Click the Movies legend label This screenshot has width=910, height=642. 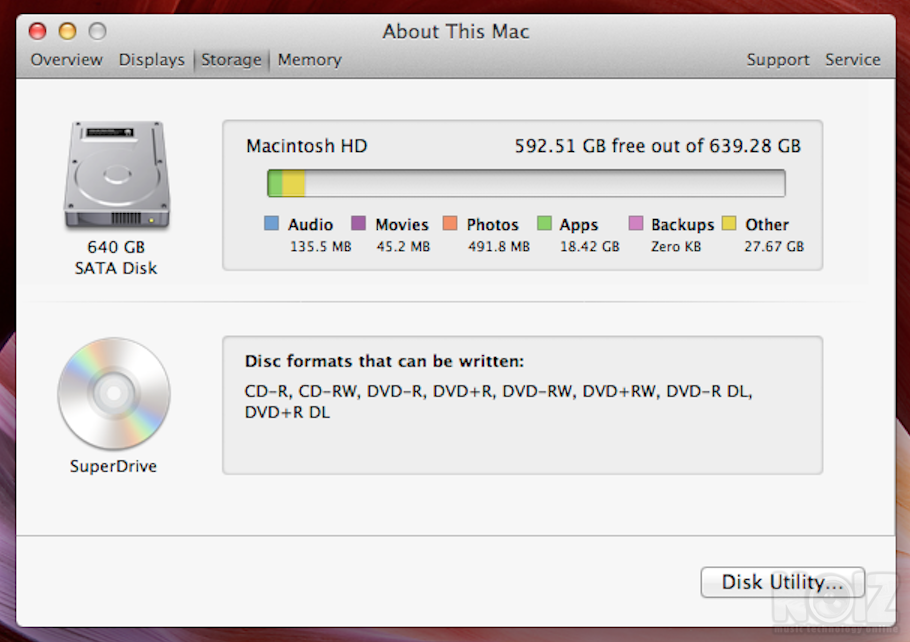click(x=402, y=225)
